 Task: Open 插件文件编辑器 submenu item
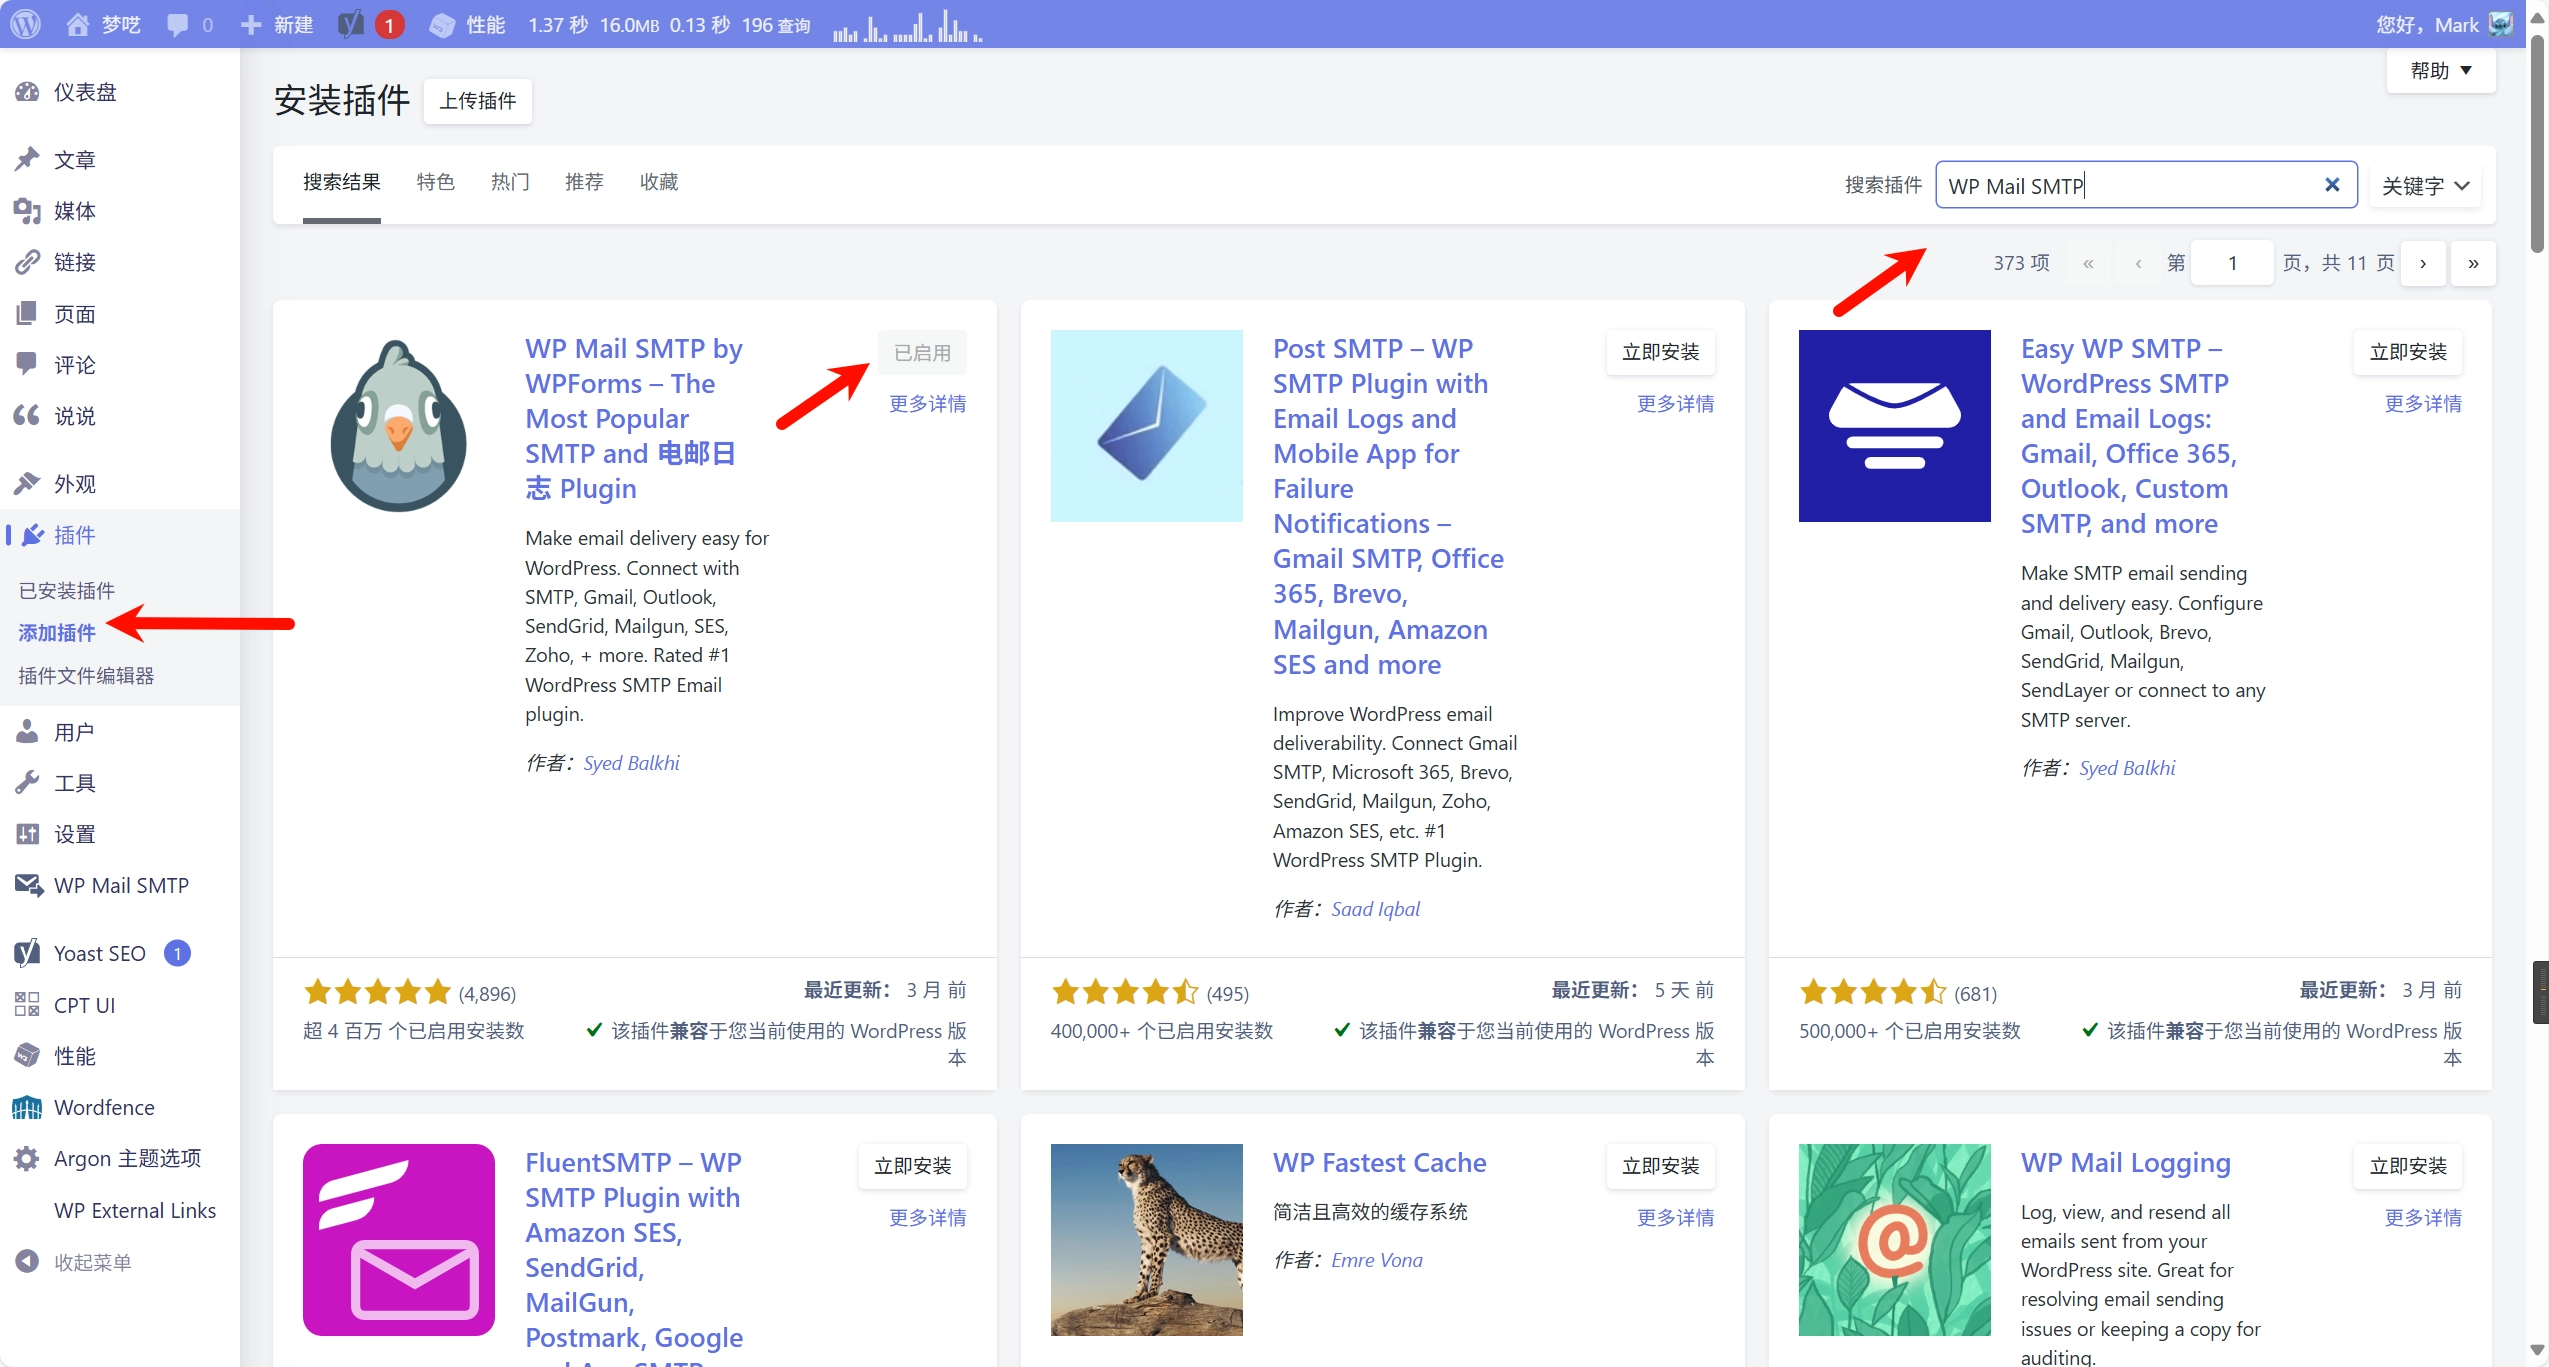(86, 676)
